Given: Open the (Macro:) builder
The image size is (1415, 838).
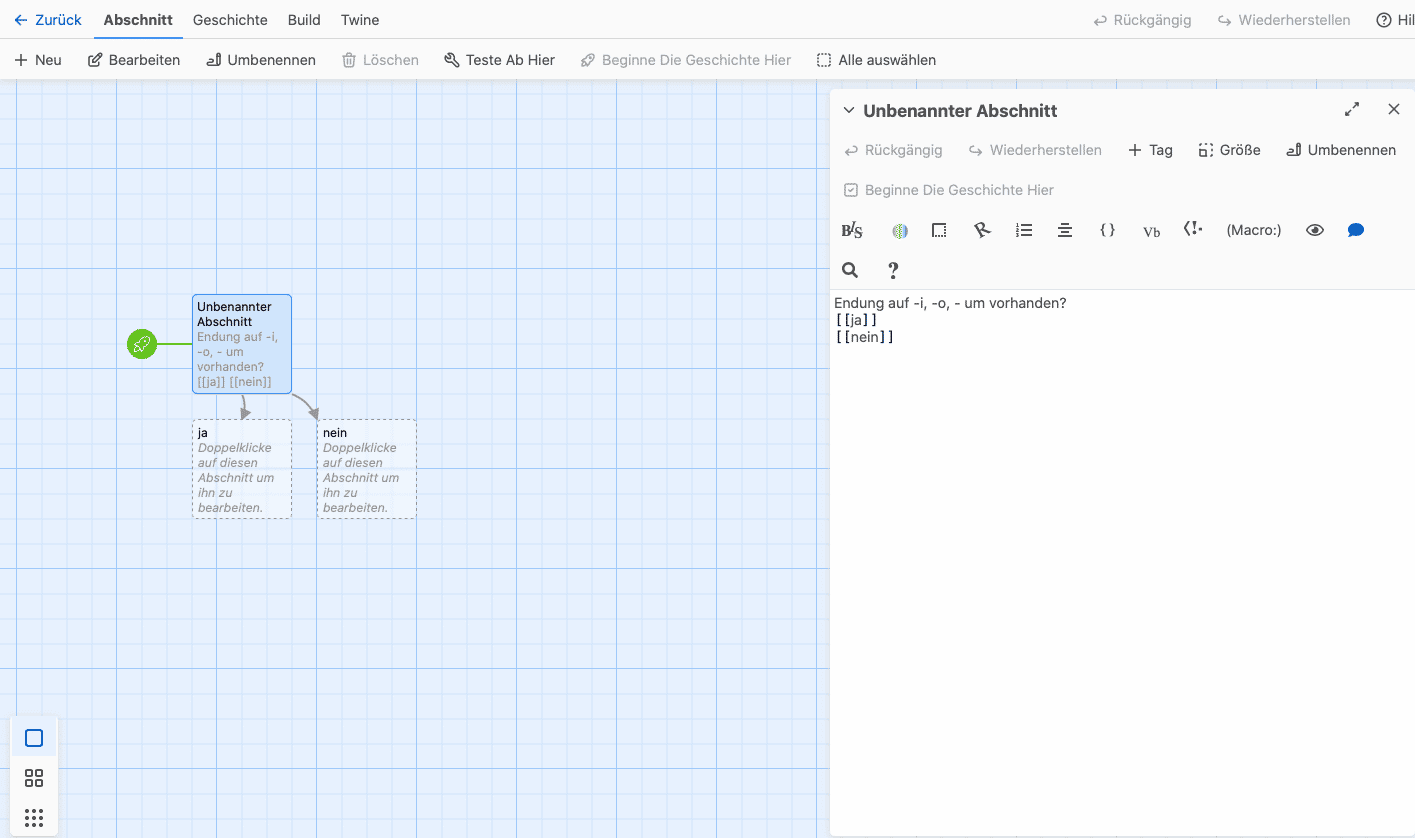Looking at the screenshot, I should (1254, 230).
